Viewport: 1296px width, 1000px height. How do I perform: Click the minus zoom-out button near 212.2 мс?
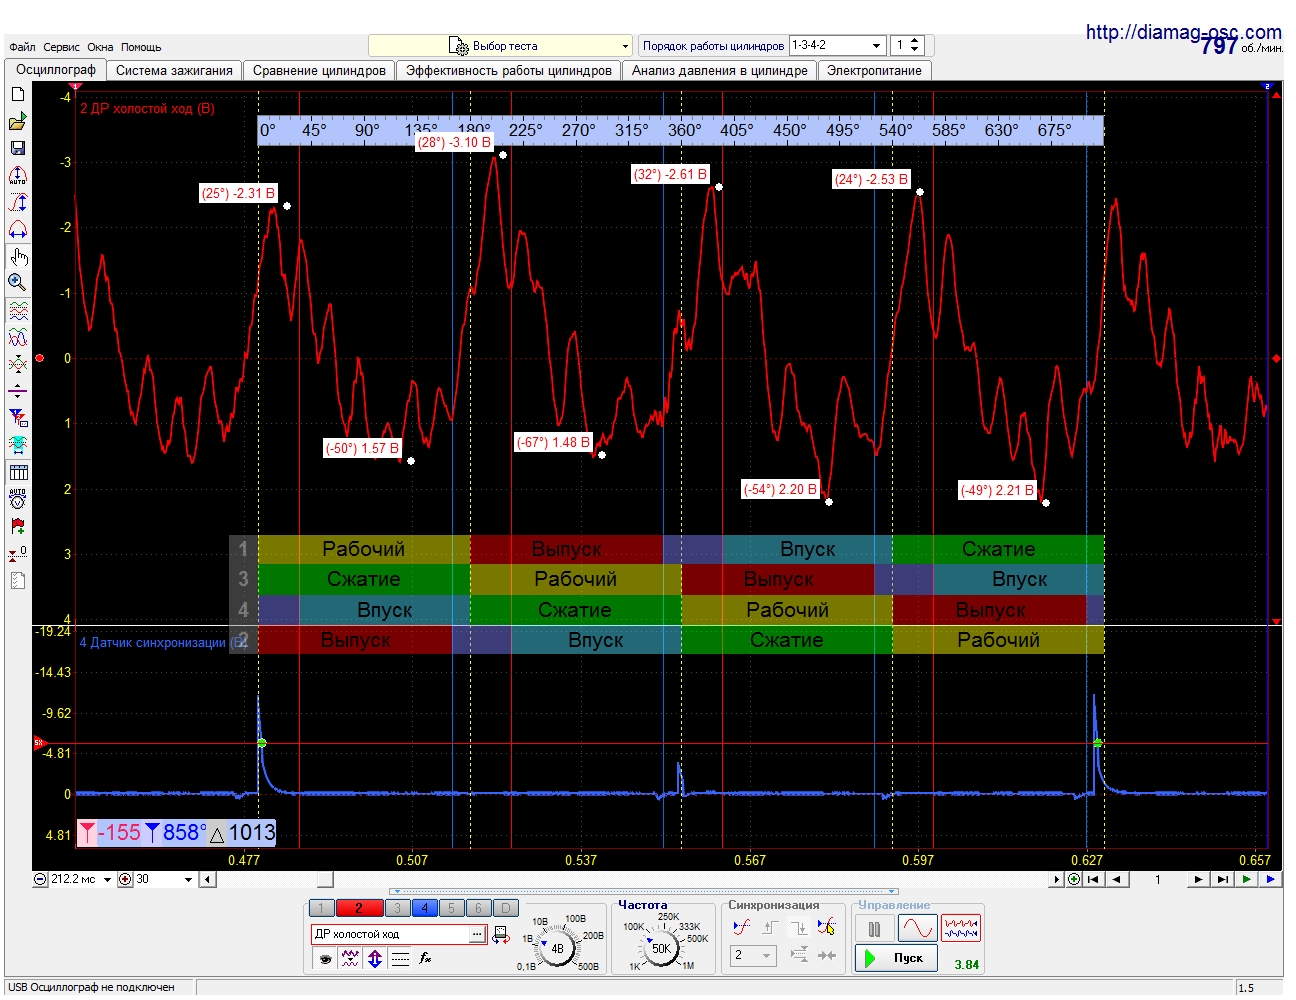tap(41, 880)
